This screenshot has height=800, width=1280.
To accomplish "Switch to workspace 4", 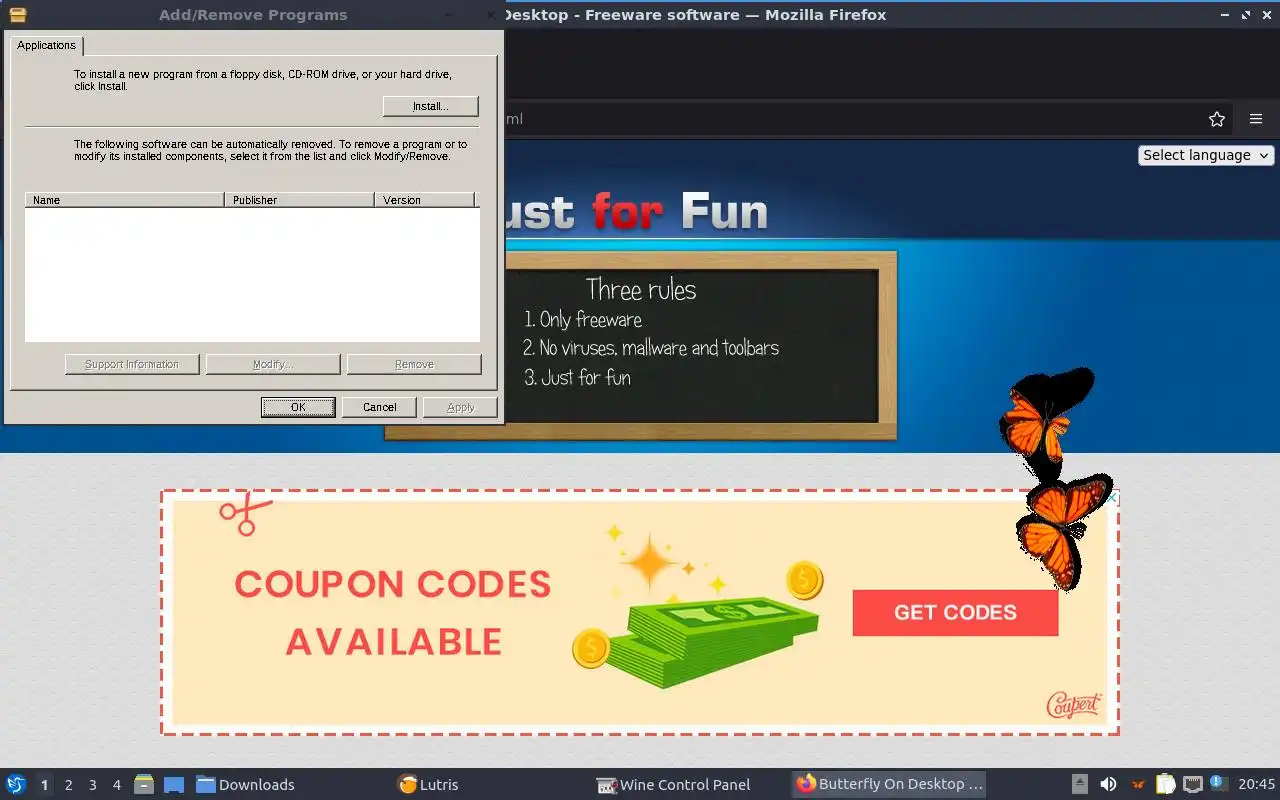I will point(116,785).
